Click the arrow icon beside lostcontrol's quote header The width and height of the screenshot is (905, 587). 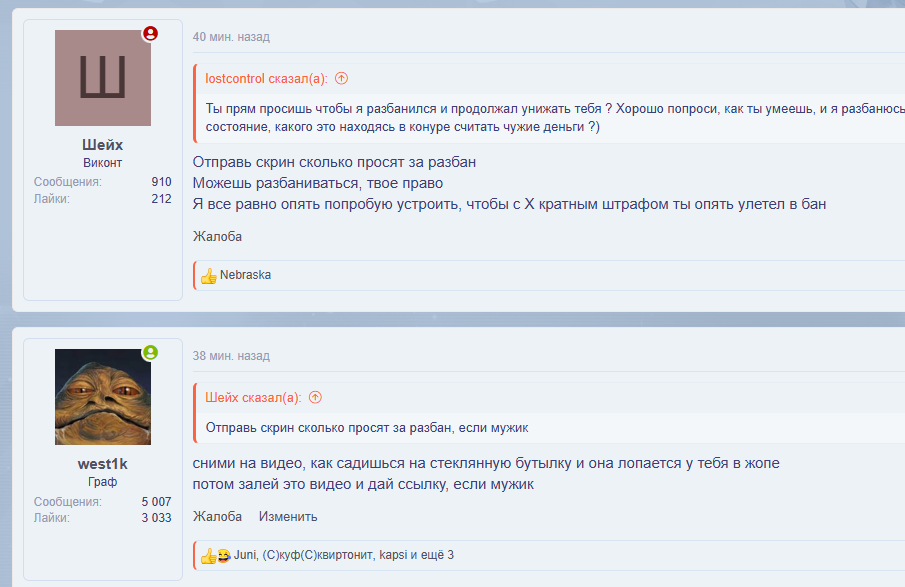click(341, 79)
